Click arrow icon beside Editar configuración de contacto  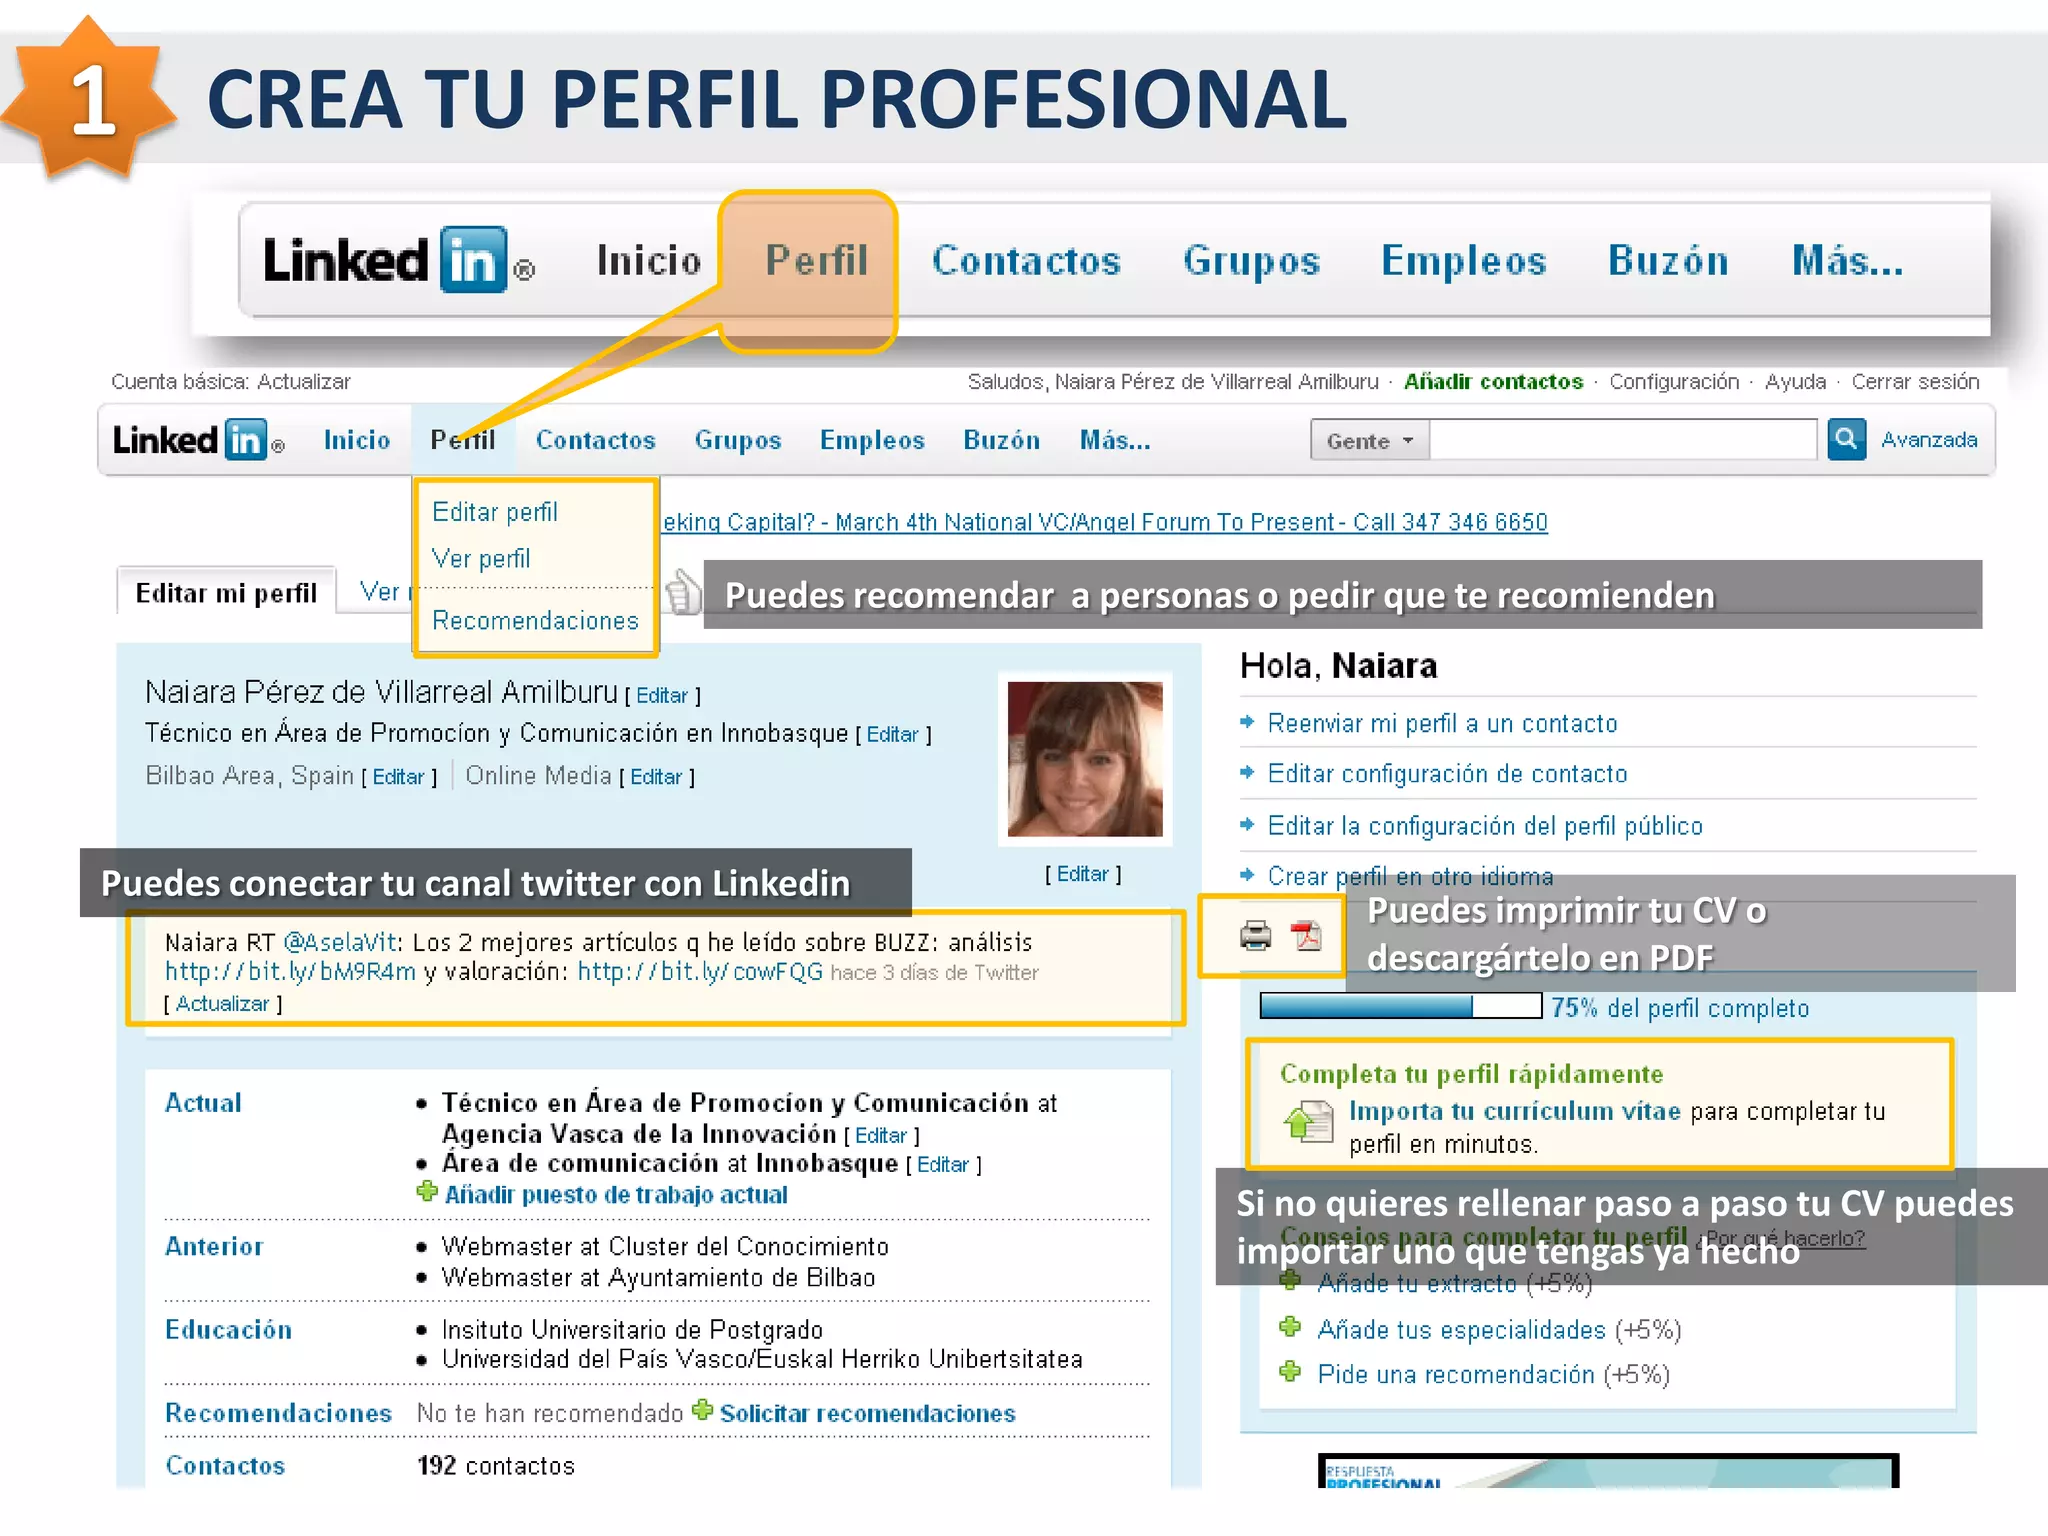pos(1247,772)
